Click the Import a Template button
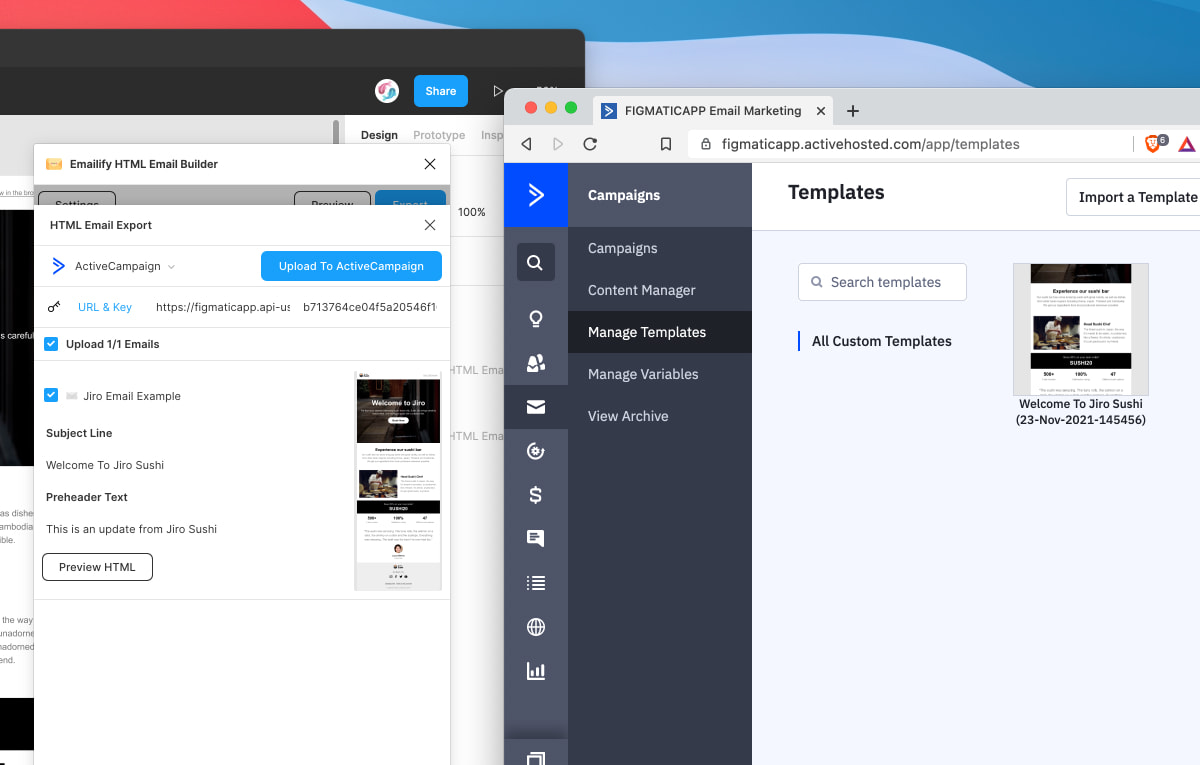This screenshot has height=765, width=1200. point(1133,197)
